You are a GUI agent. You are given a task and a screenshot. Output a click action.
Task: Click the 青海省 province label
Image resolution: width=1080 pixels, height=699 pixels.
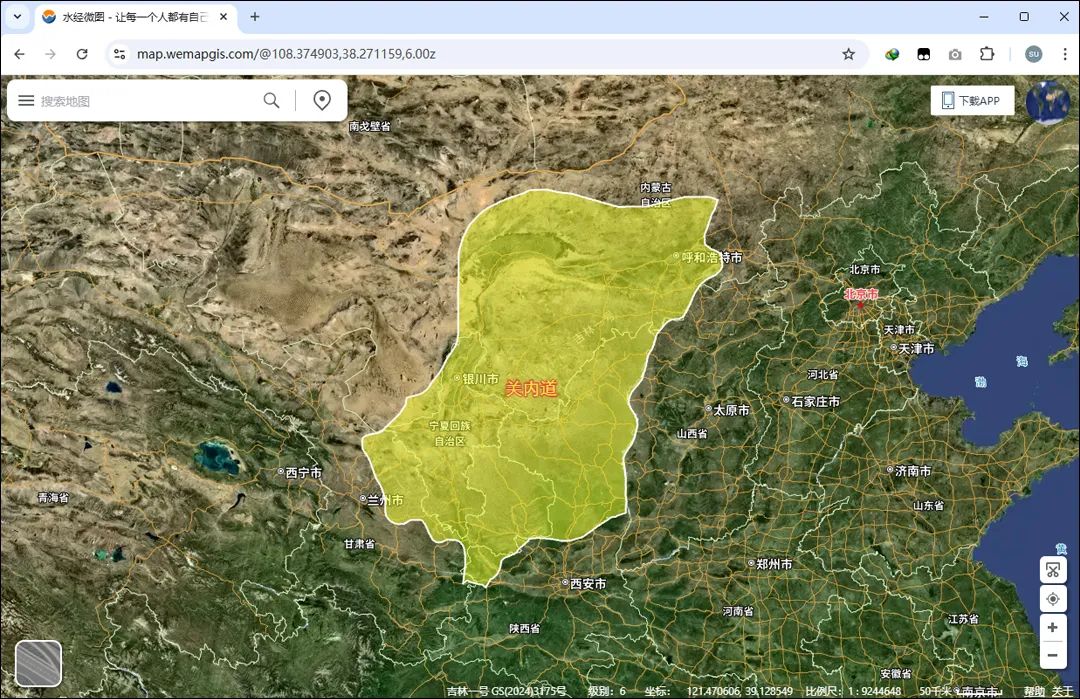coord(53,497)
